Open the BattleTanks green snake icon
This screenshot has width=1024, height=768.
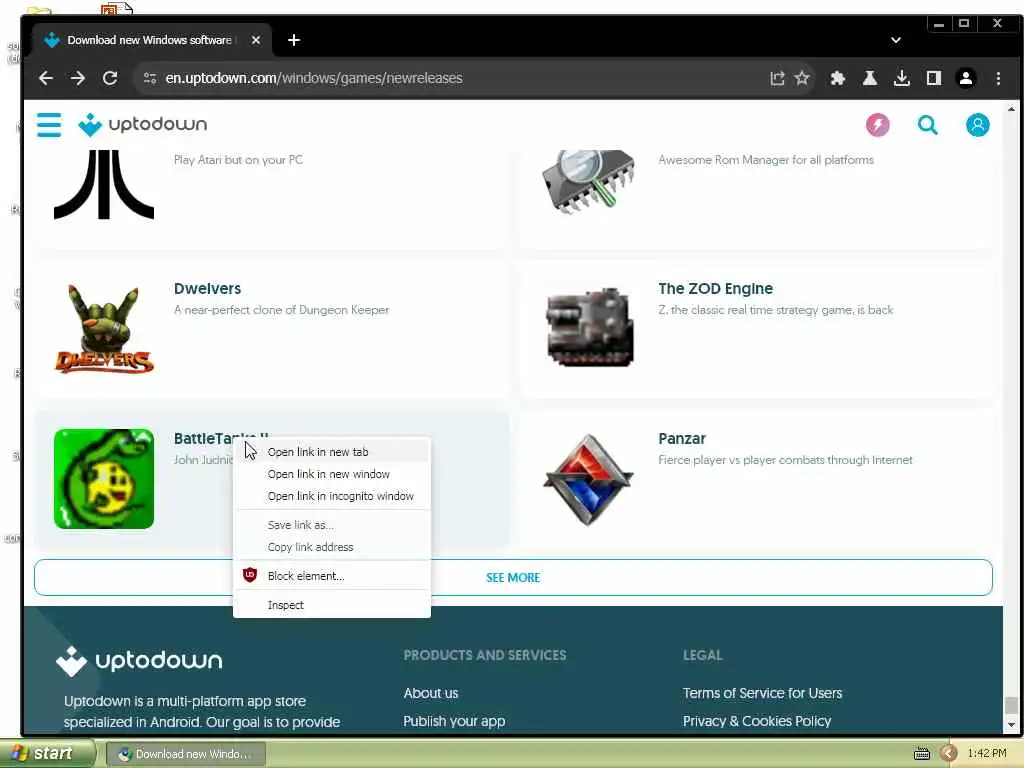coord(104,479)
